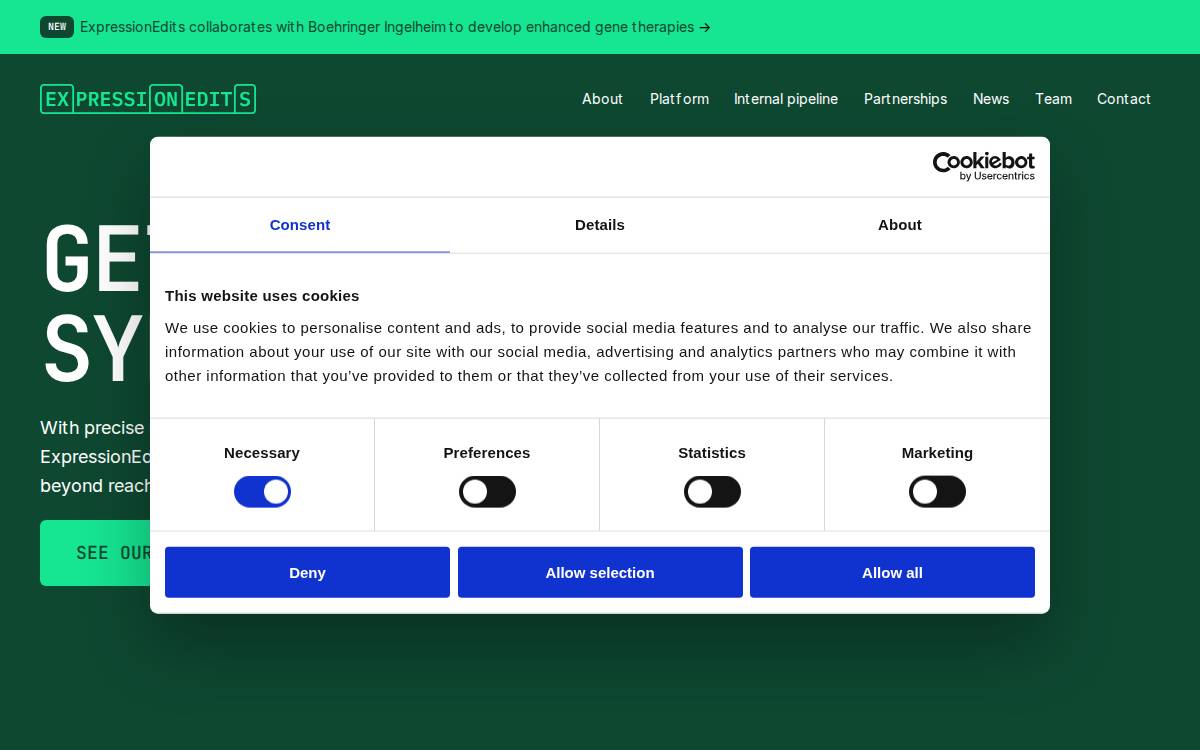Click the Marketing category label

pyautogui.click(x=937, y=453)
